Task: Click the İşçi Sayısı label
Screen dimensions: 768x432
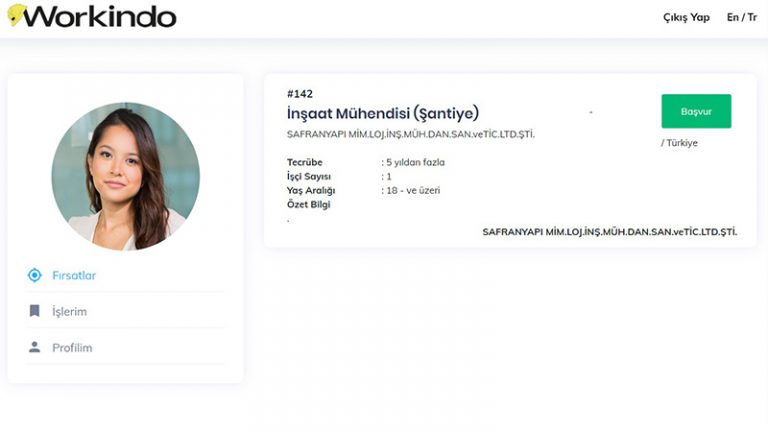Action: tap(309, 176)
